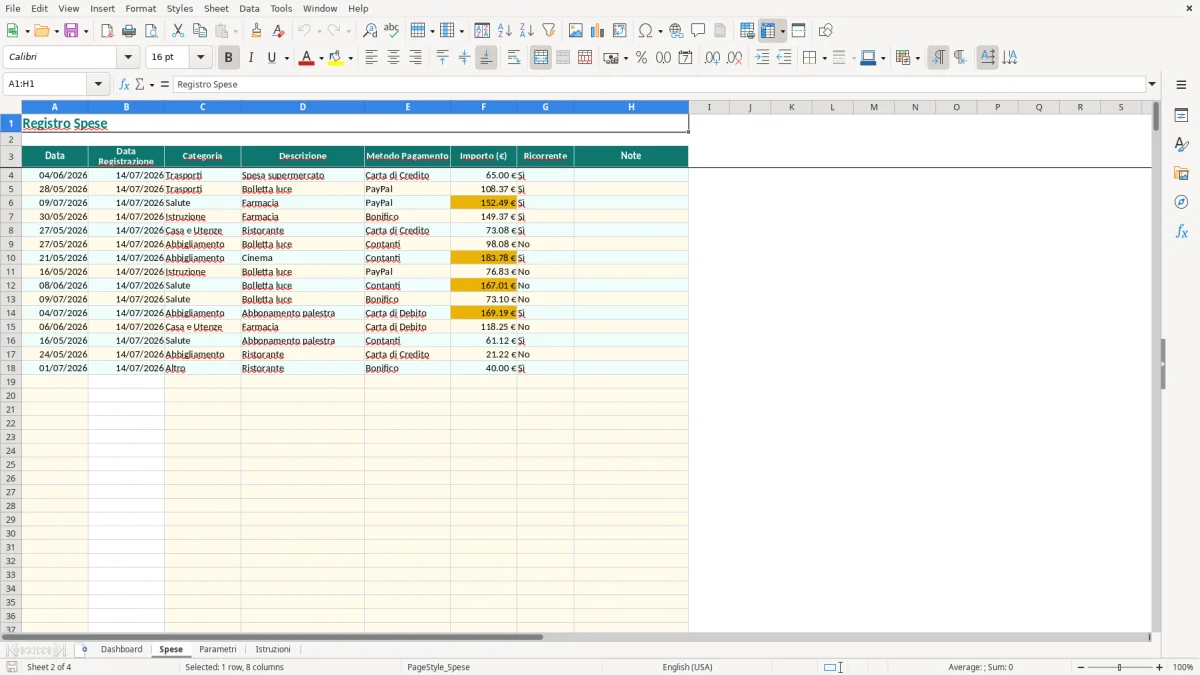The image size is (1200, 675).
Task: Open sidebar Properties panel icon
Action: coord(1181,116)
